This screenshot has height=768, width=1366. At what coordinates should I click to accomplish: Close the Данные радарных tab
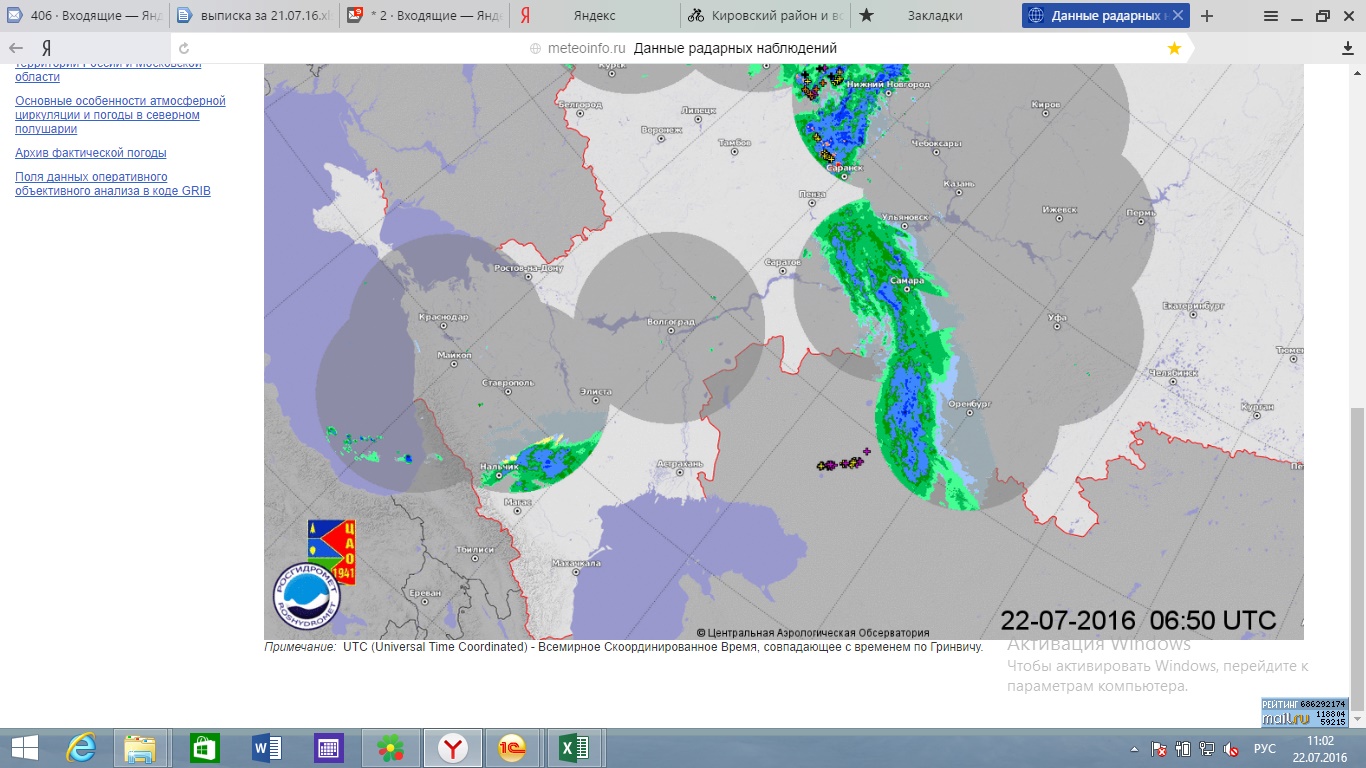pyautogui.click(x=1179, y=16)
